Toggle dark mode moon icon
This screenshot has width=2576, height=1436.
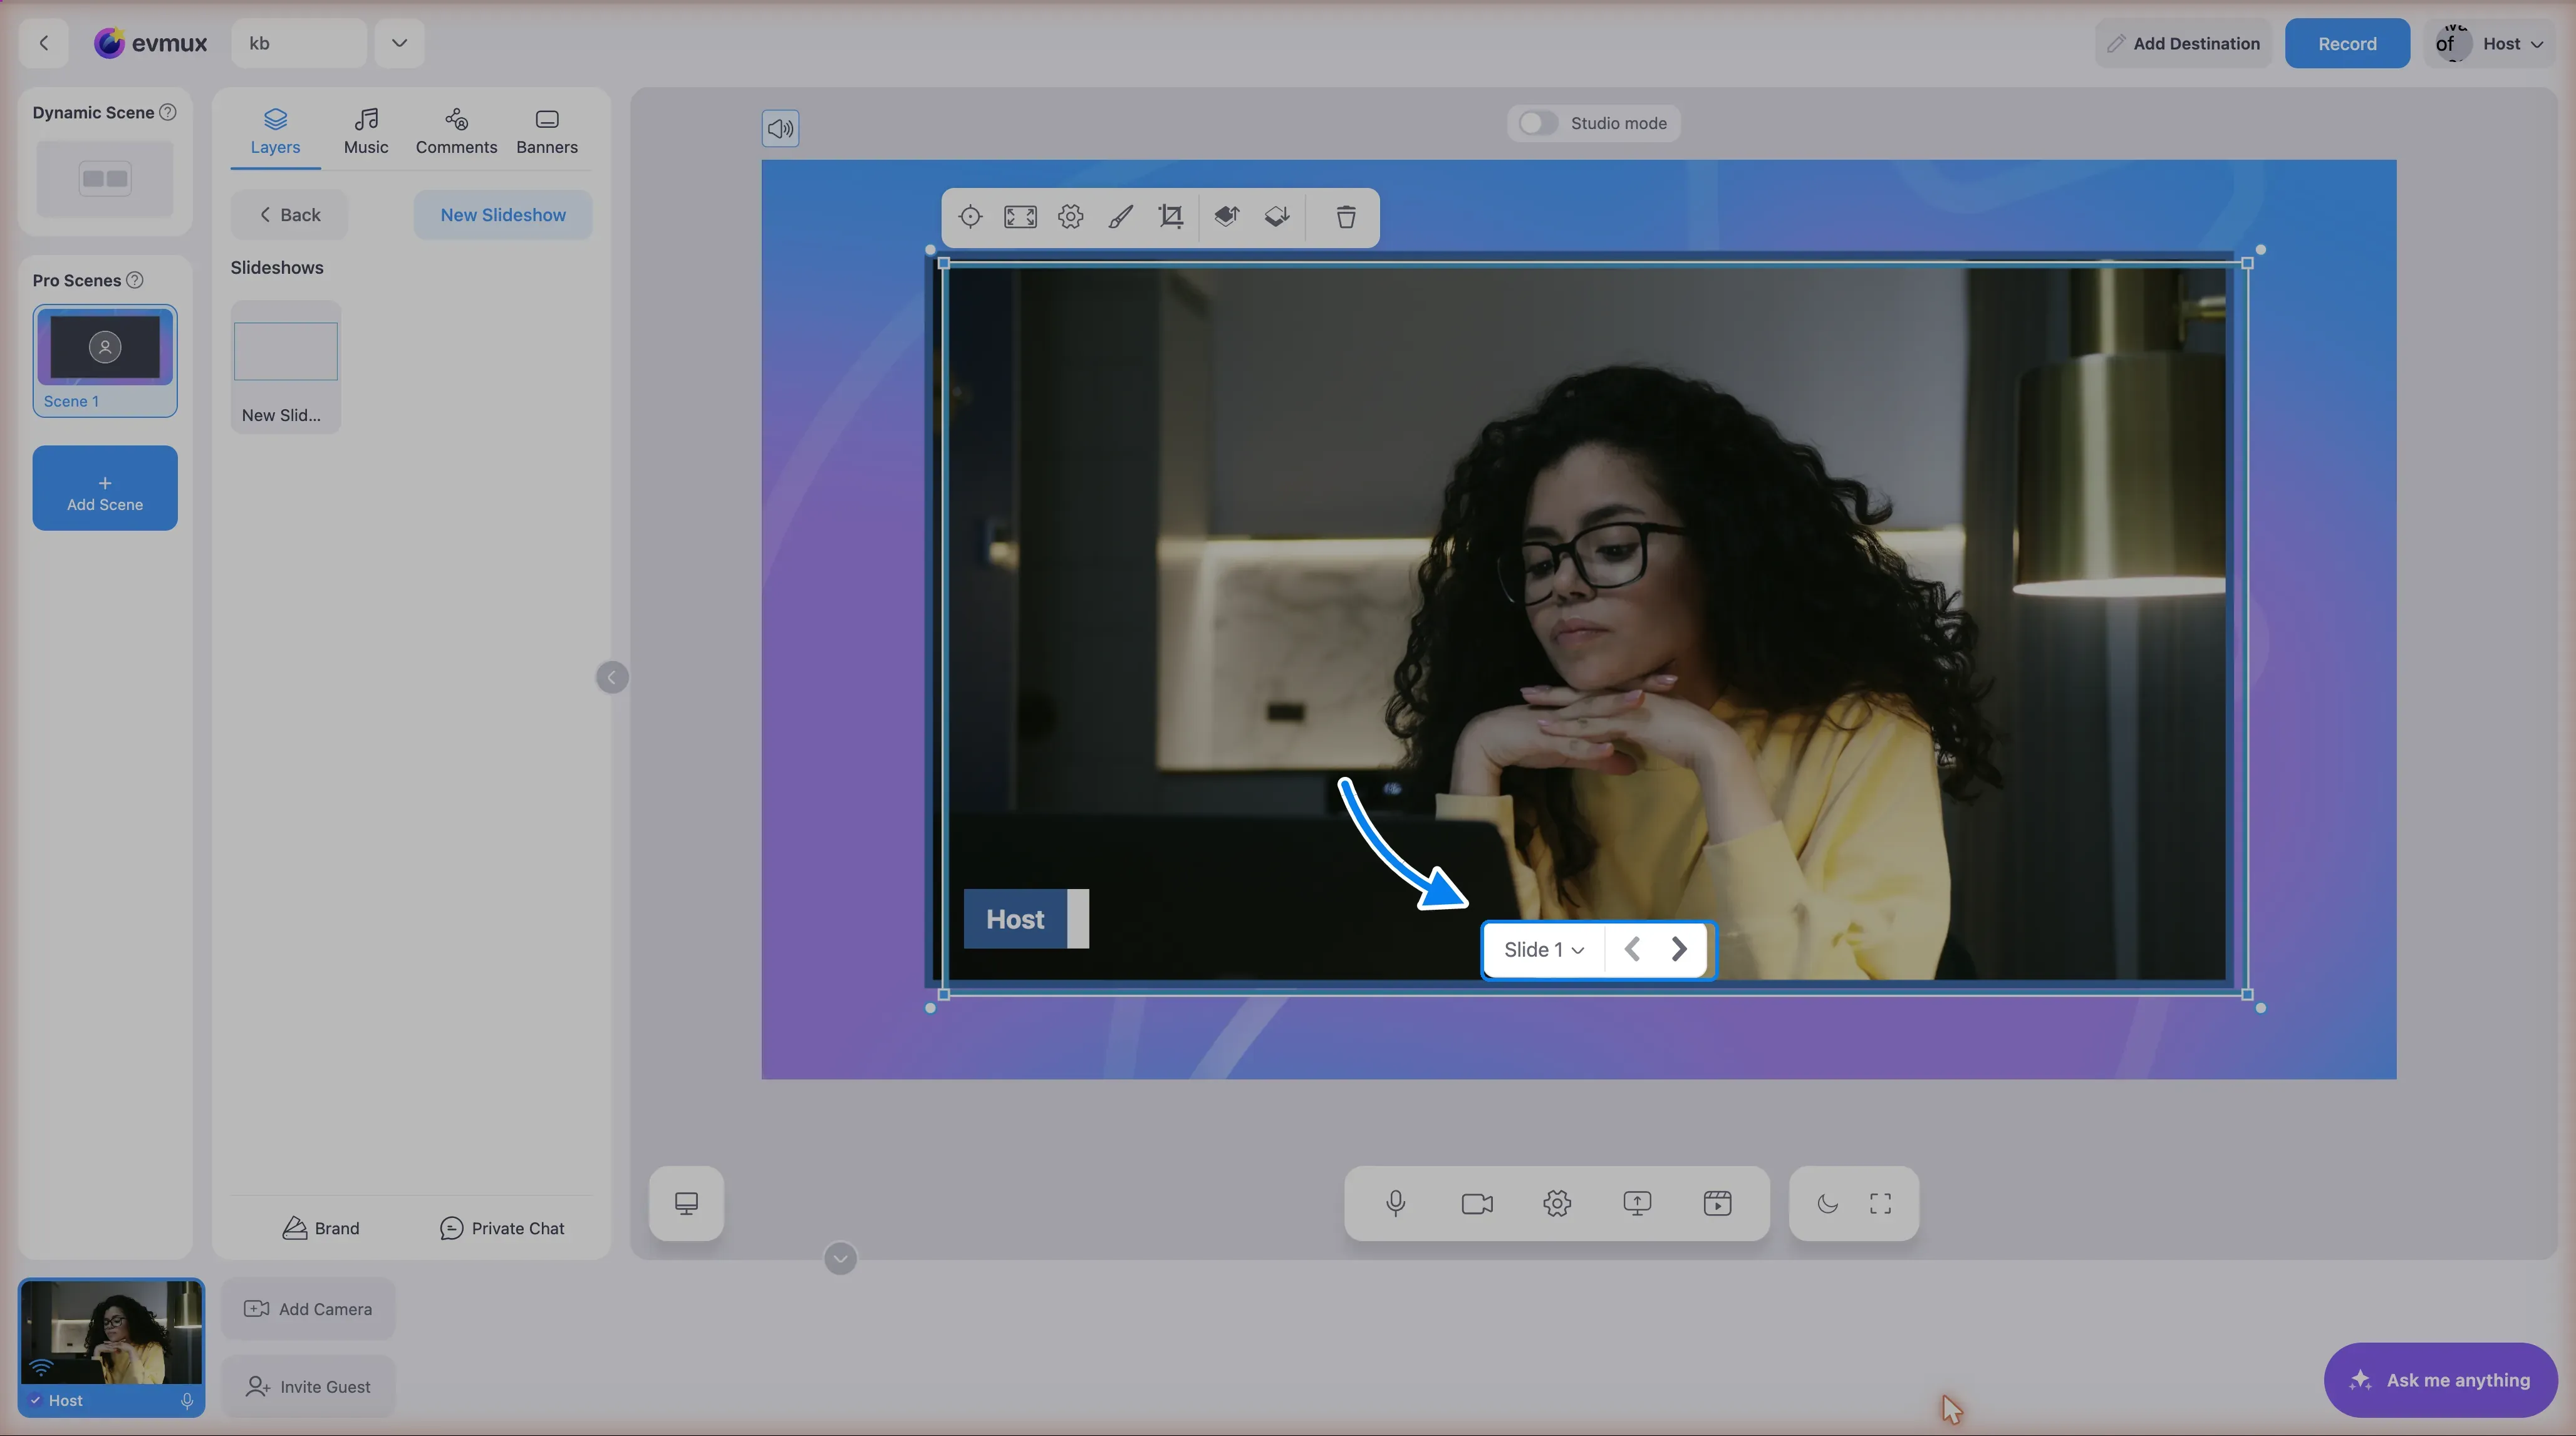coord(1828,1203)
